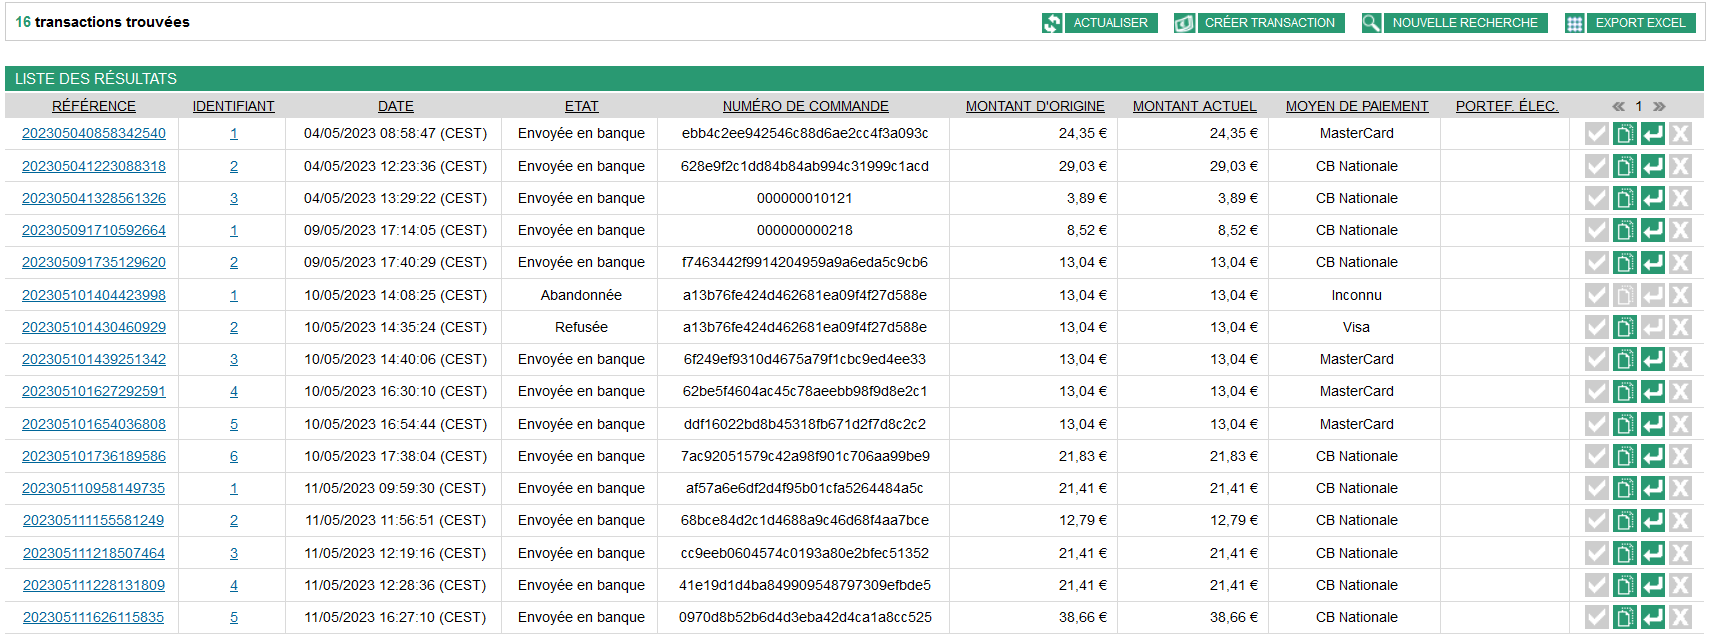Image resolution: width=1709 pixels, height=643 pixels.
Task: Open identifier link 6 on the 21,83 € row
Action: click(x=234, y=456)
